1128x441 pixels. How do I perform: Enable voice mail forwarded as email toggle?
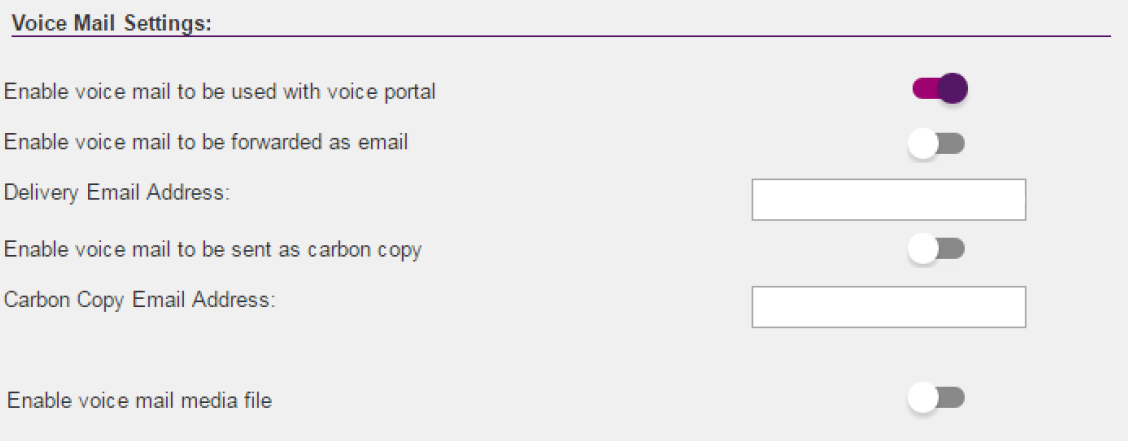click(936, 144)
